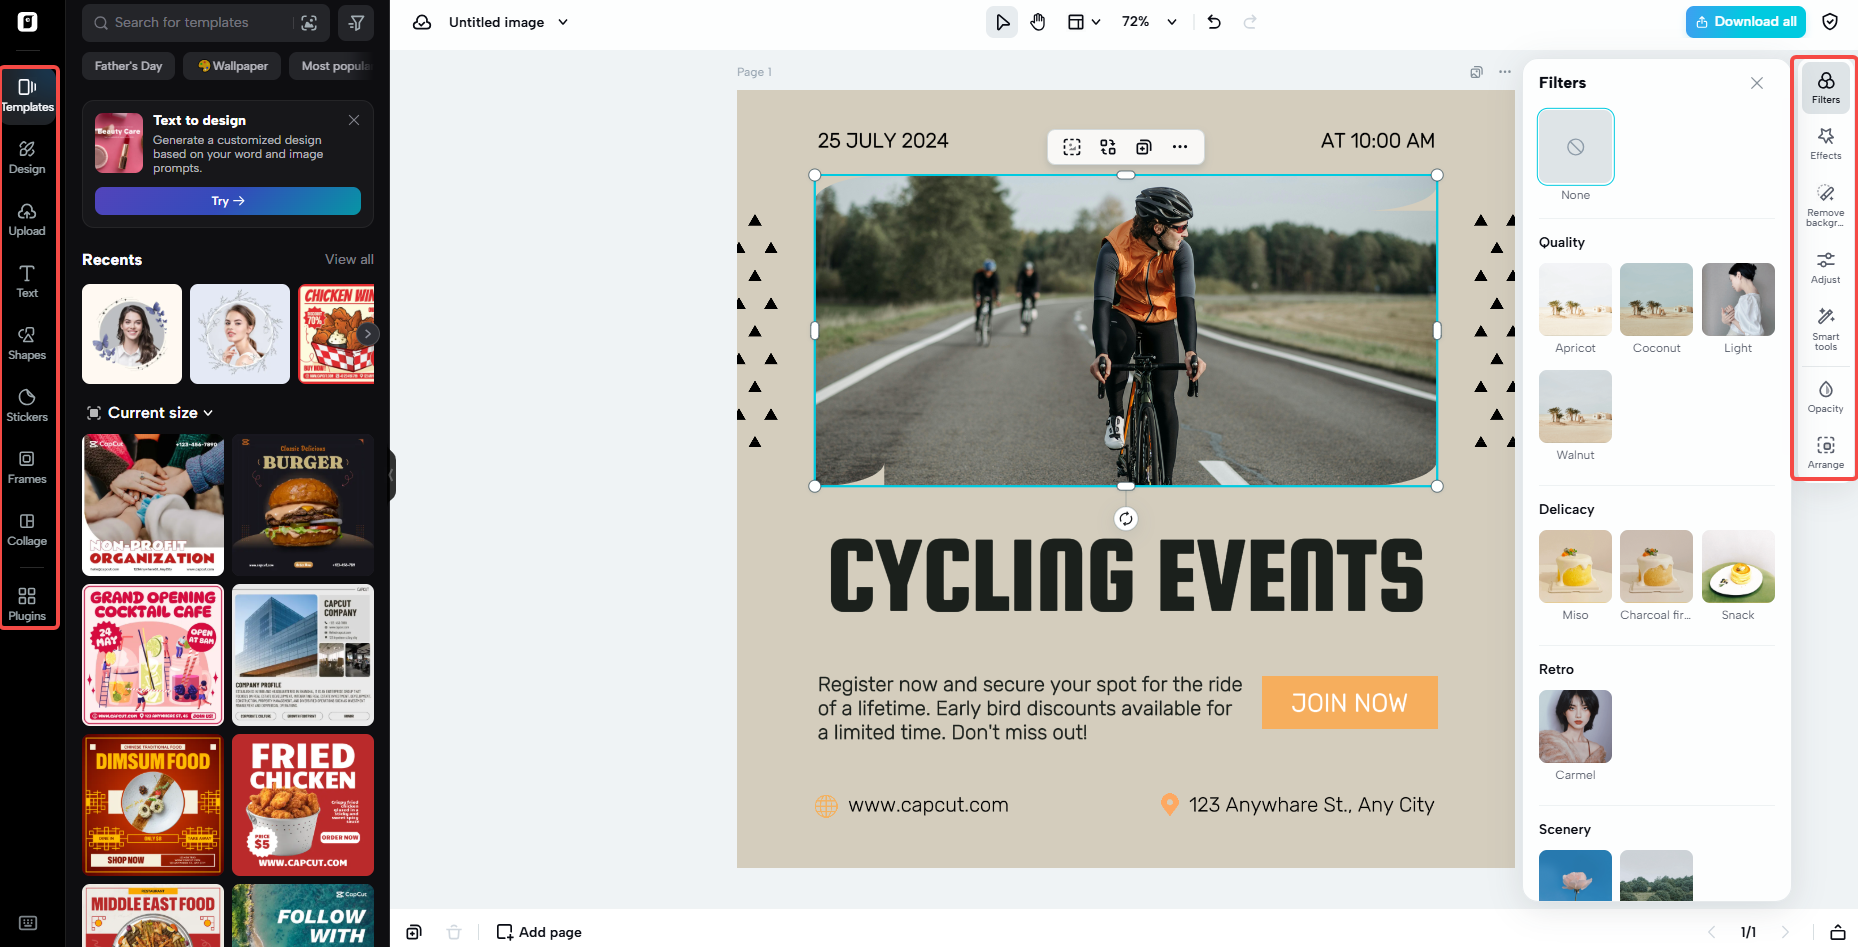Expand the Current size dropdown
1858x947 pixels.
click(151, 413)
